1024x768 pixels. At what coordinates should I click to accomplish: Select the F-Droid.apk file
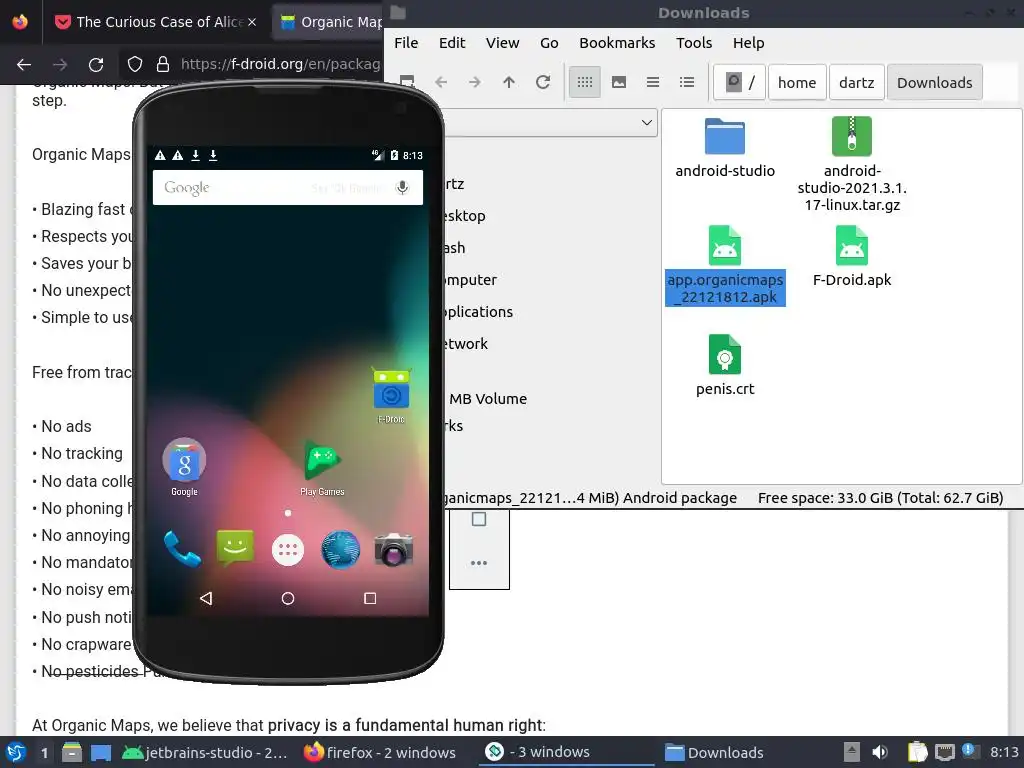852,257
